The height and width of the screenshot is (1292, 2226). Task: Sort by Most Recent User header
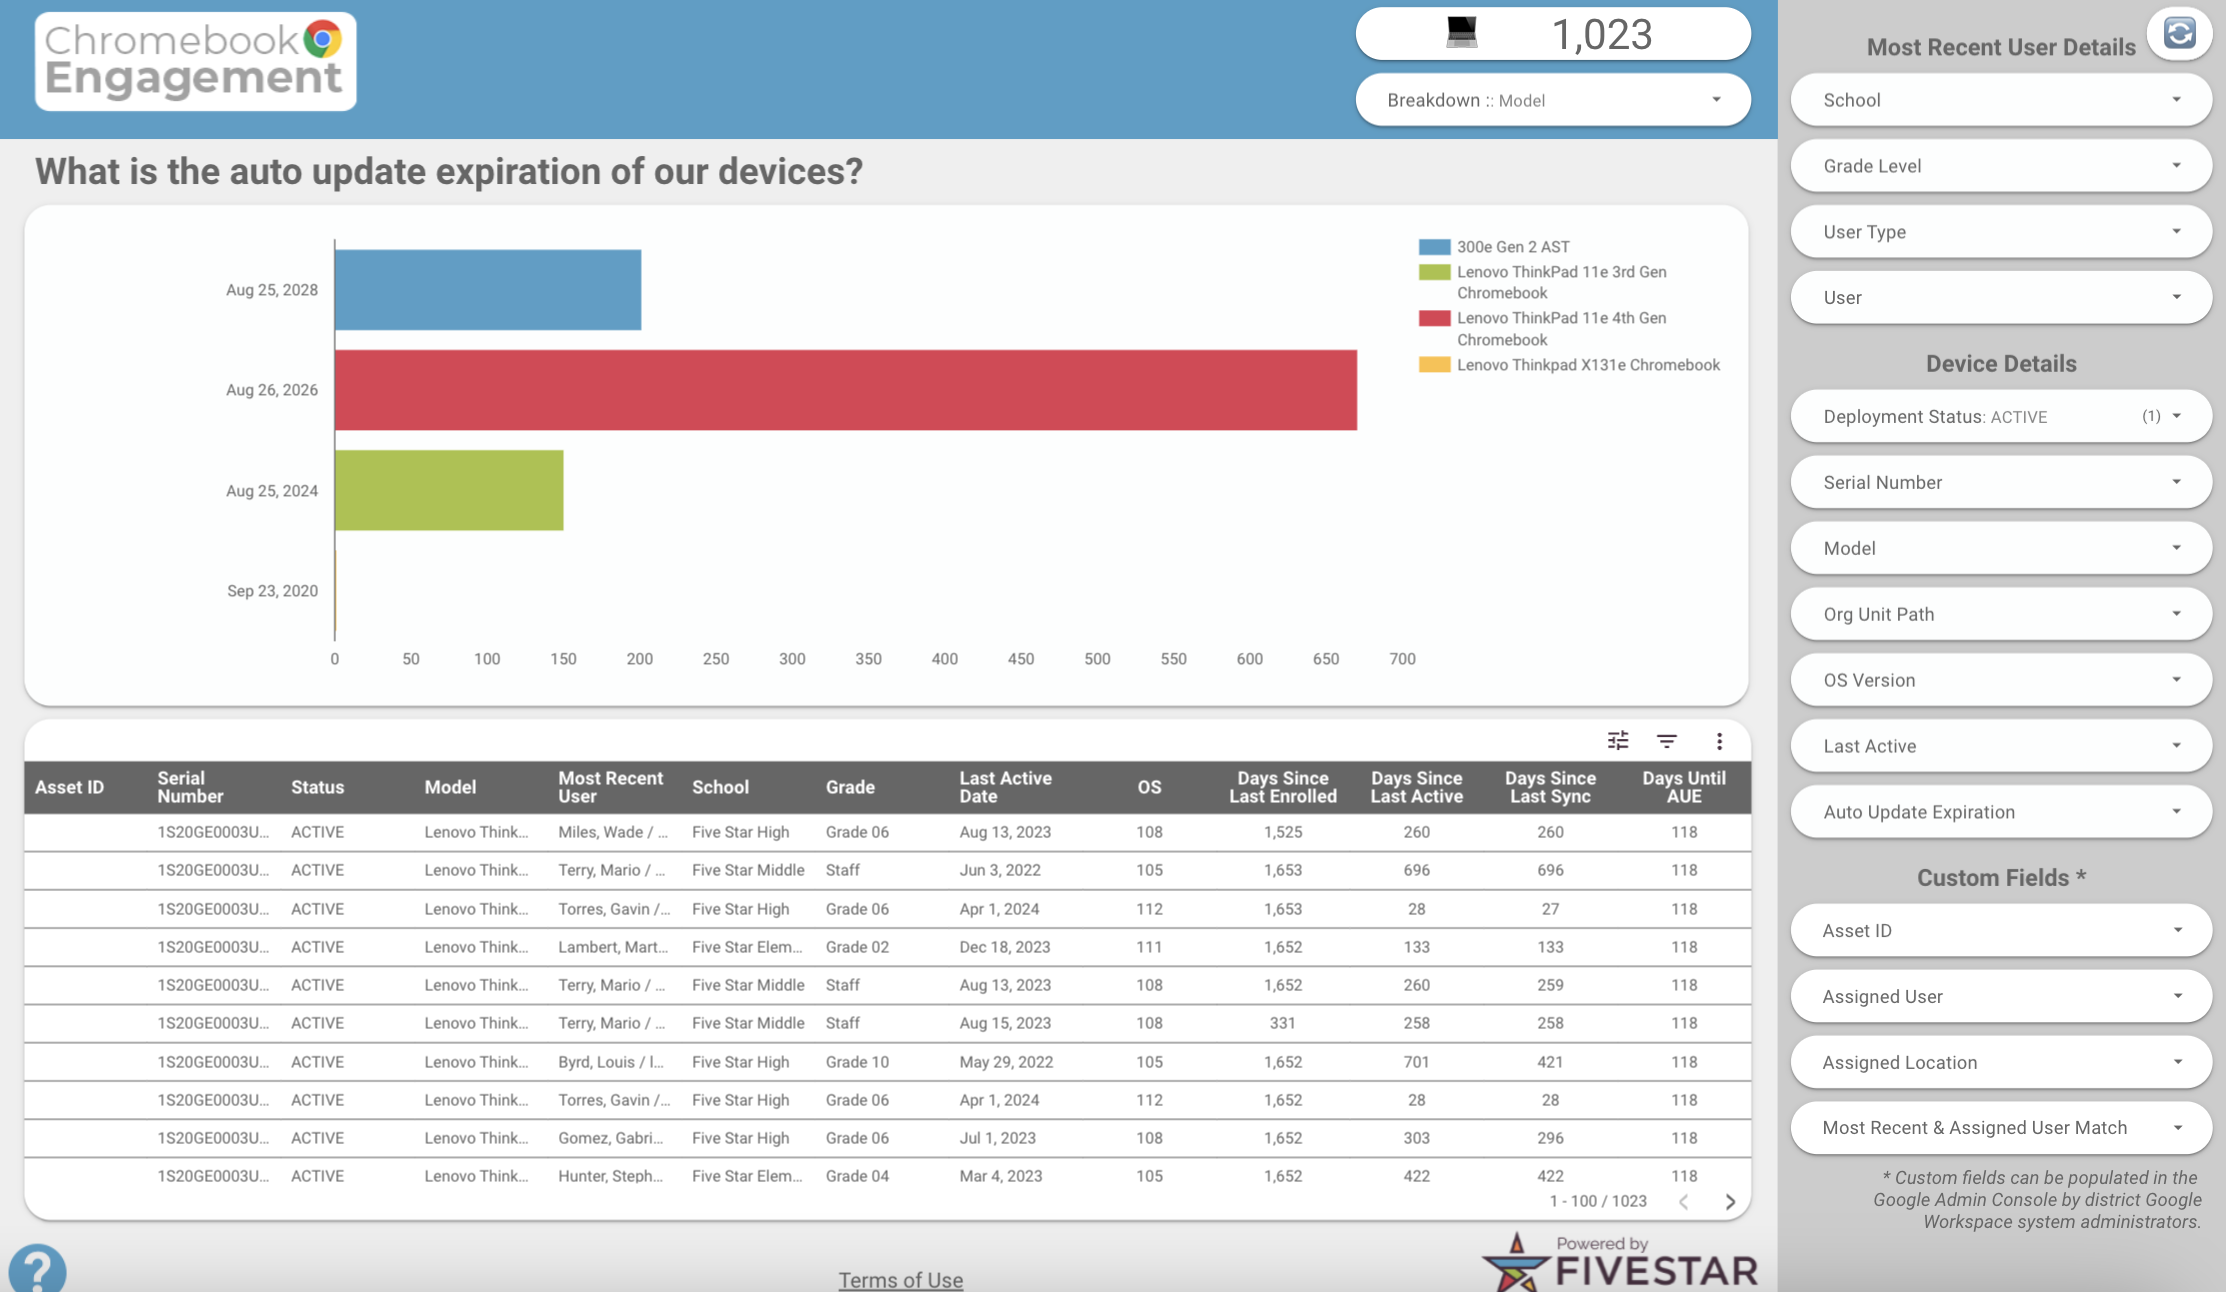610,787
